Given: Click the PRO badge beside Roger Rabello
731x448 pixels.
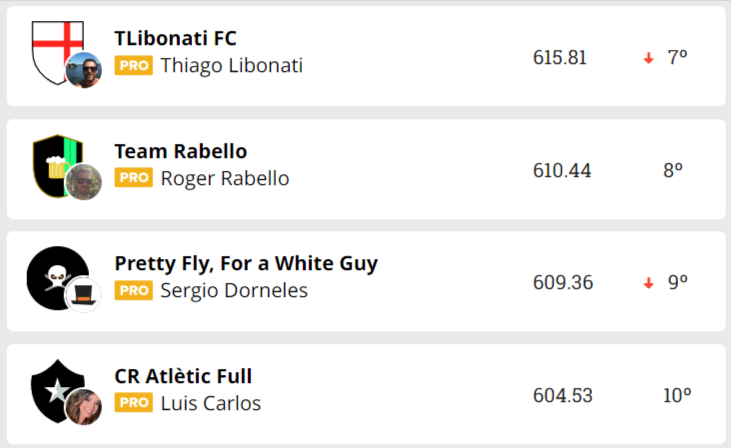Looking at the screenshot, I should click(x=133, y=178).
